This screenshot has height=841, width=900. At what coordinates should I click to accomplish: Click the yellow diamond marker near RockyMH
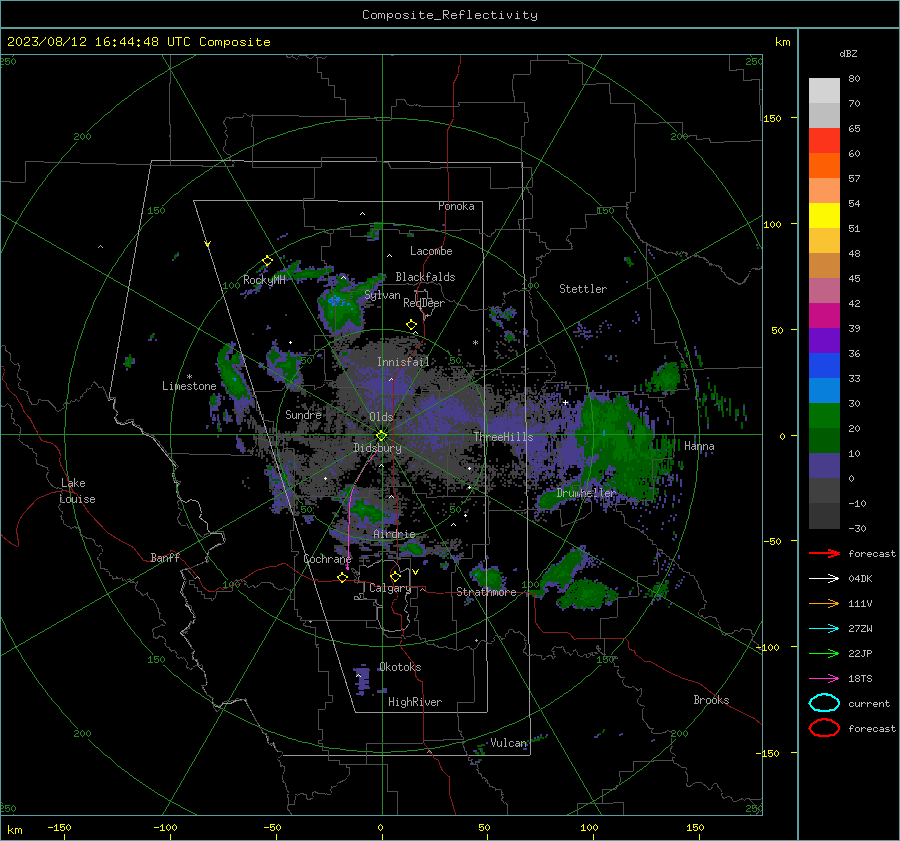coord(267,261)
